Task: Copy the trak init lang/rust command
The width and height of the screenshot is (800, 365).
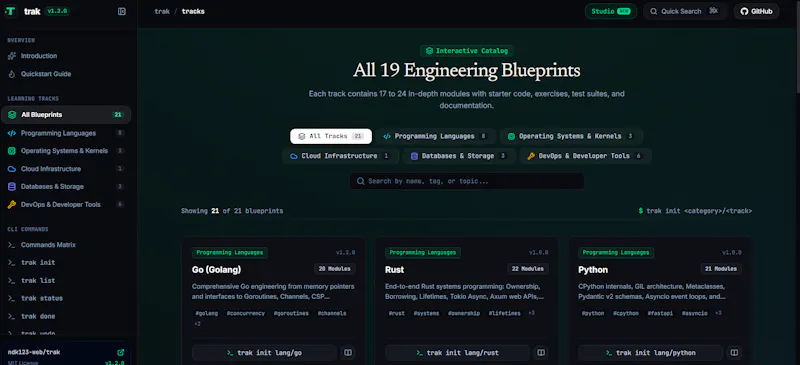Action: [x=457, y=353]
